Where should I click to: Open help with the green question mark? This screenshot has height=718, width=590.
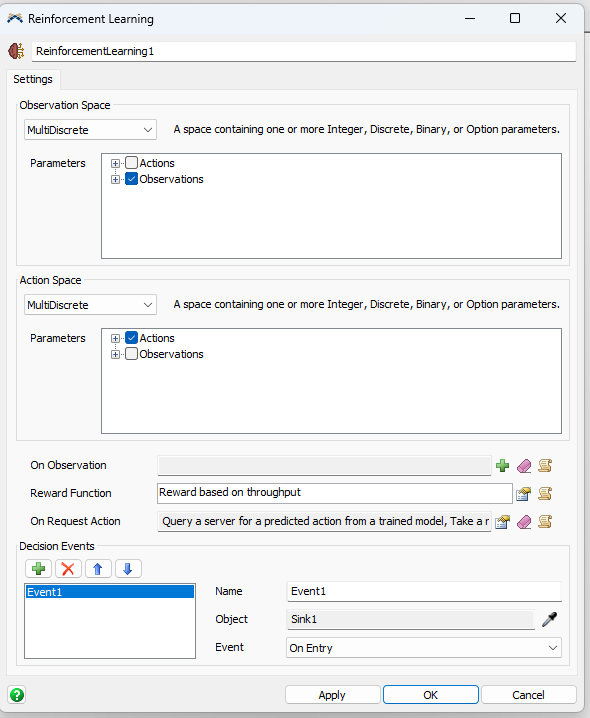17,695
